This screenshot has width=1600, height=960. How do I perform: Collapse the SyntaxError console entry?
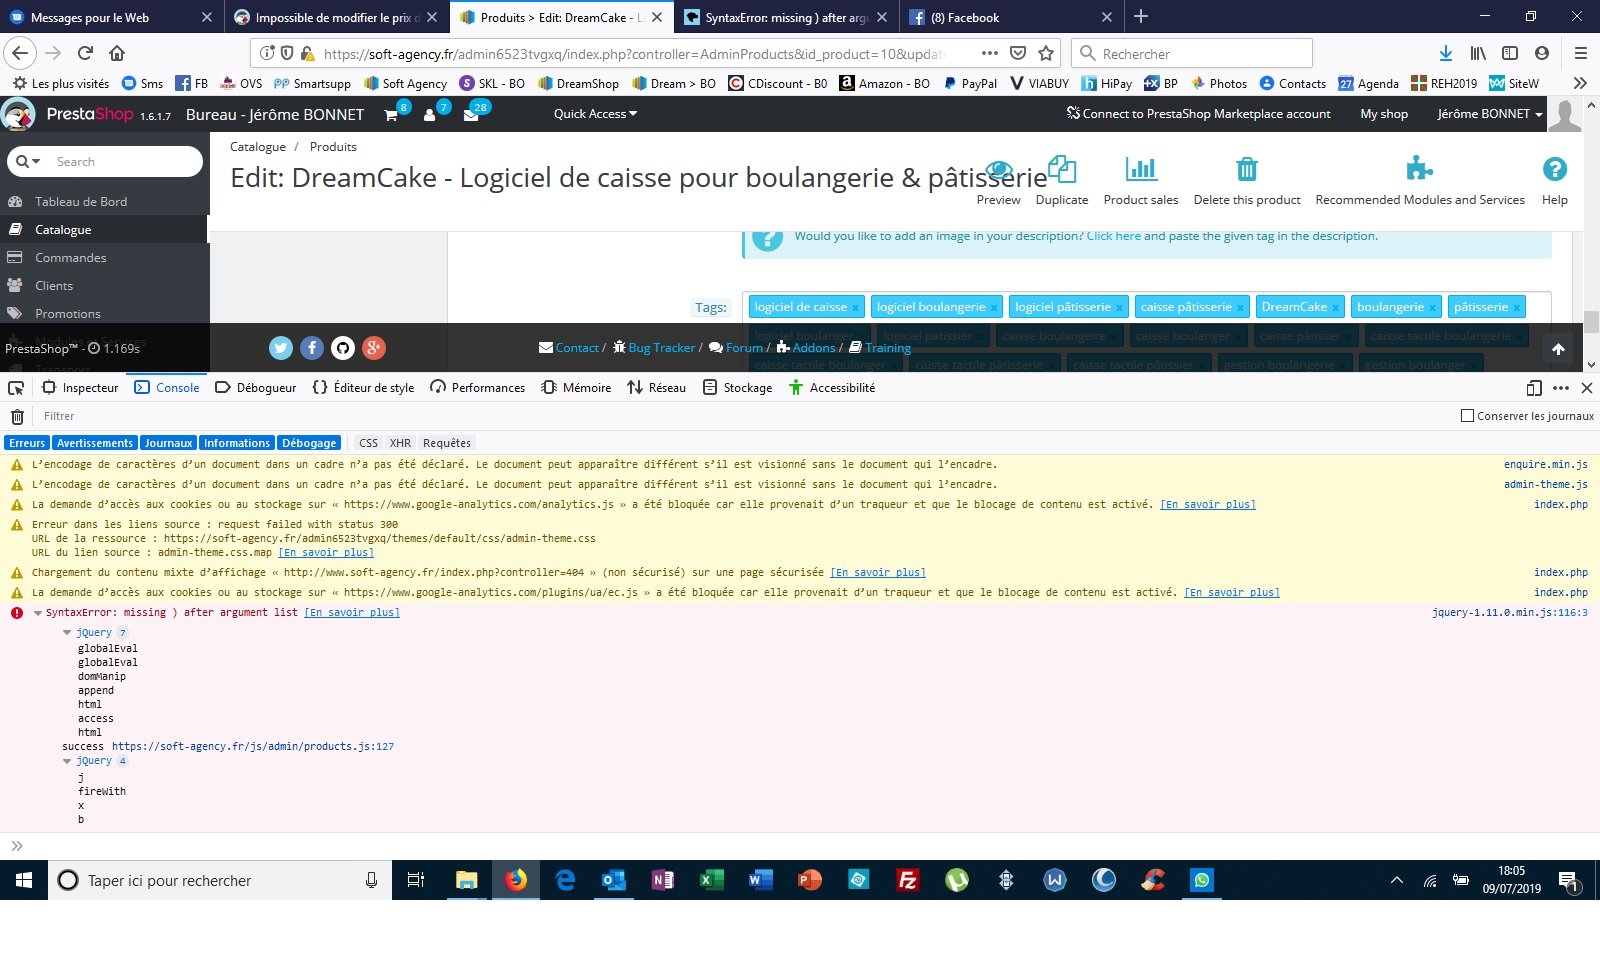point(38,613)
